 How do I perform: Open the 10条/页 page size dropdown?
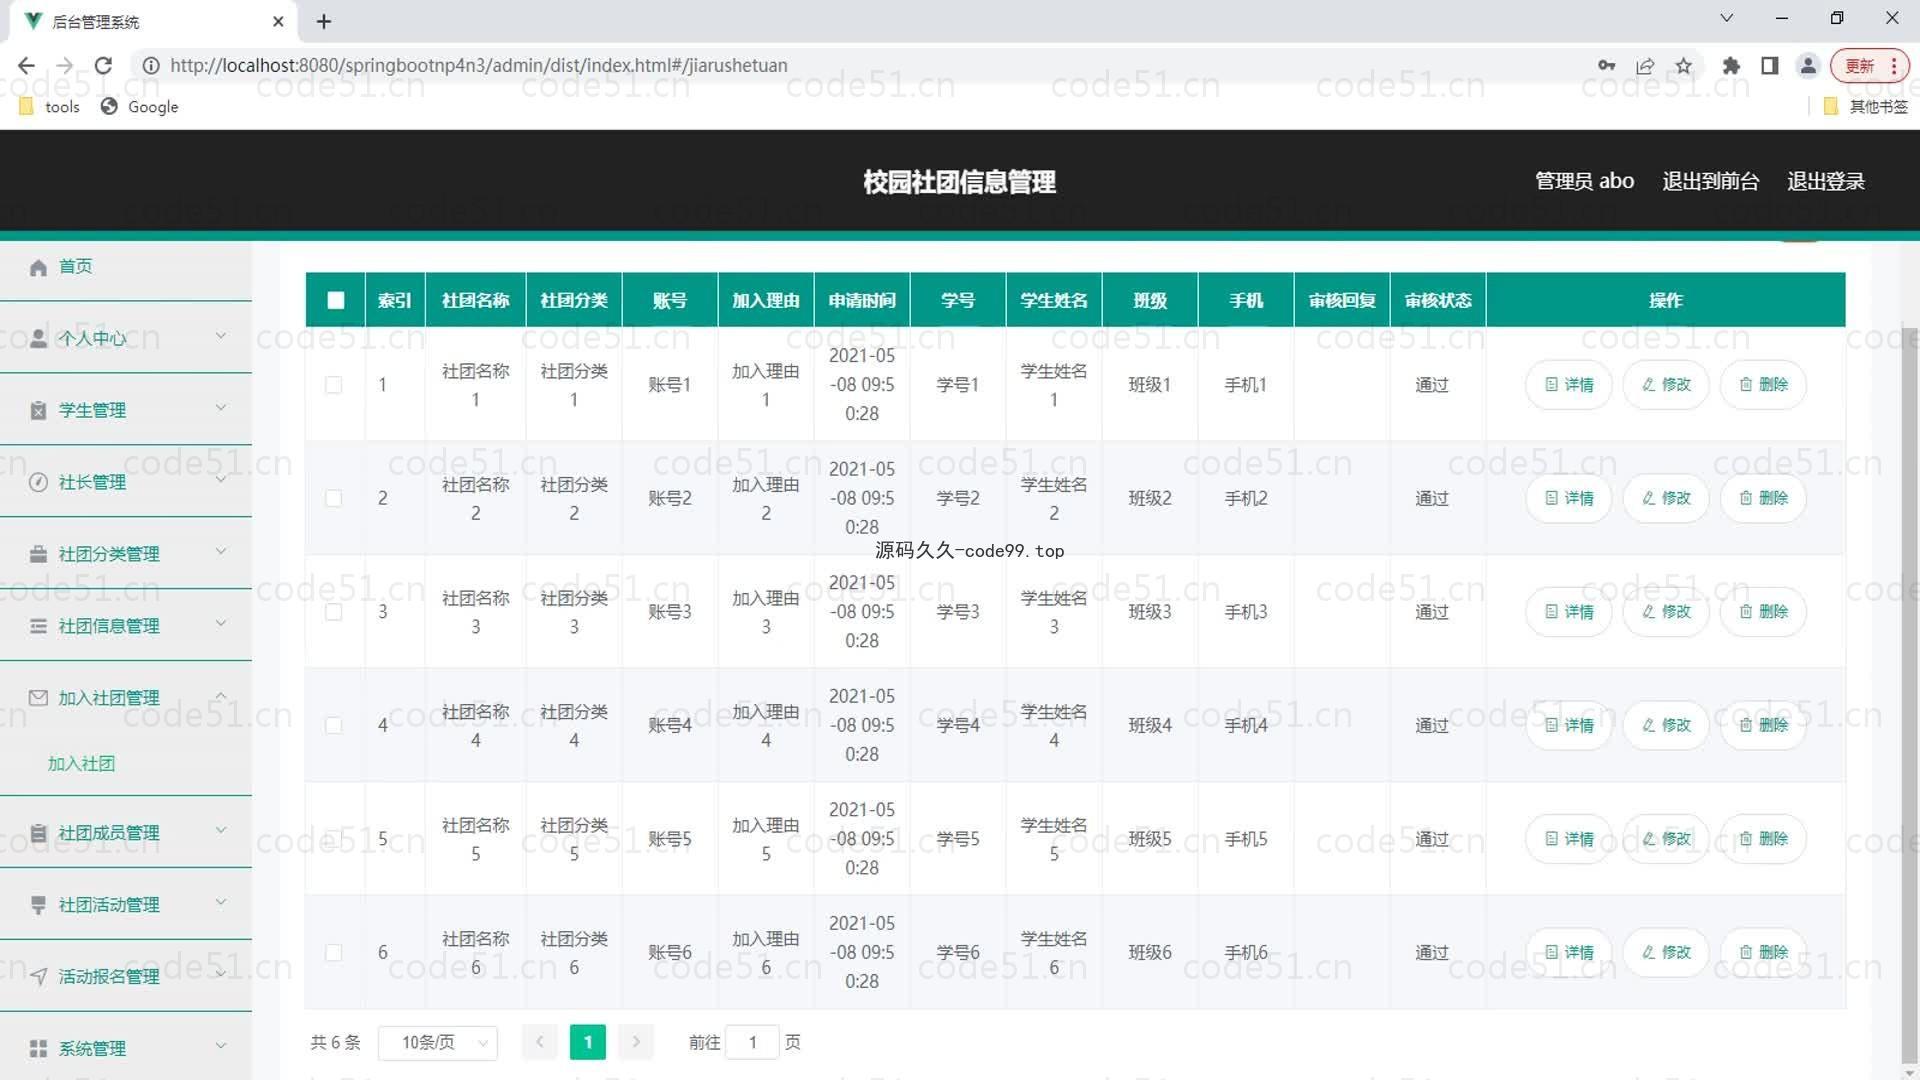tap(438, 1043)
